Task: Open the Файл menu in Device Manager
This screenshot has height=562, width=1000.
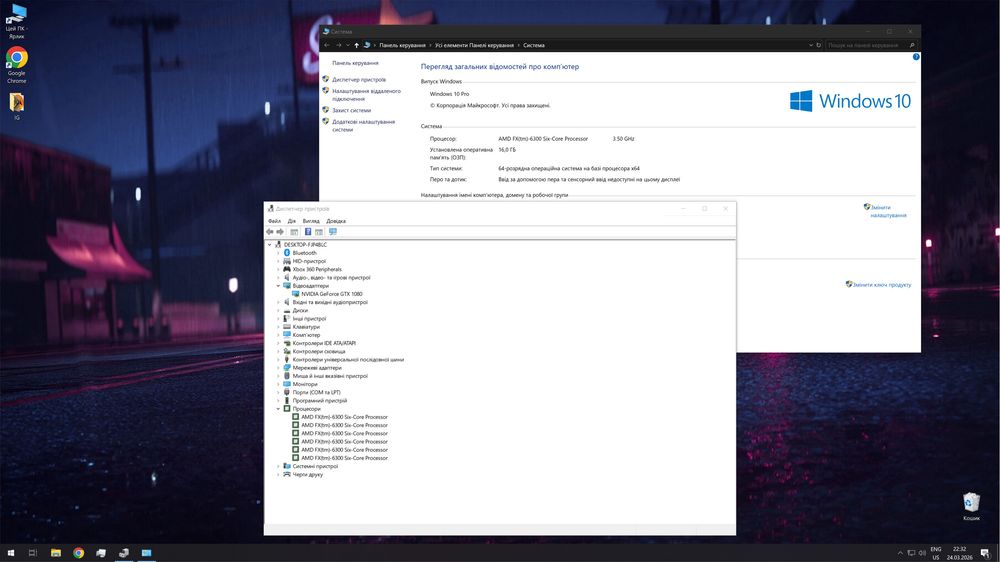Action: tap(274, 221)
